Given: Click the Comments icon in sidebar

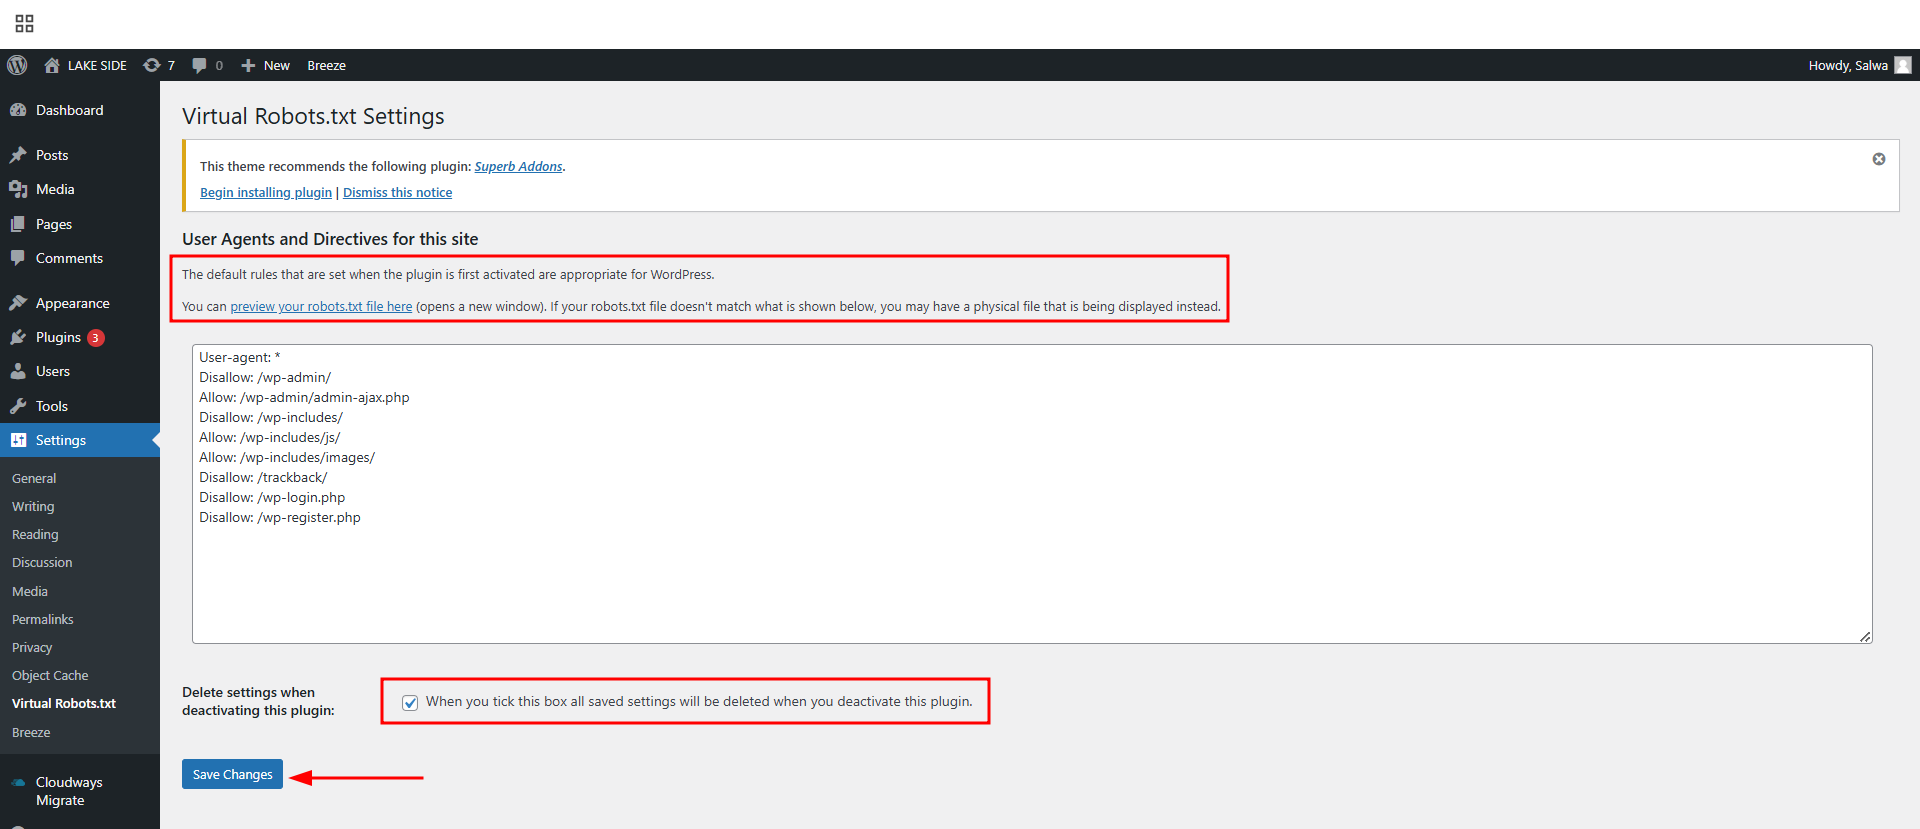Looking at the screenshot, I should 18,258.
